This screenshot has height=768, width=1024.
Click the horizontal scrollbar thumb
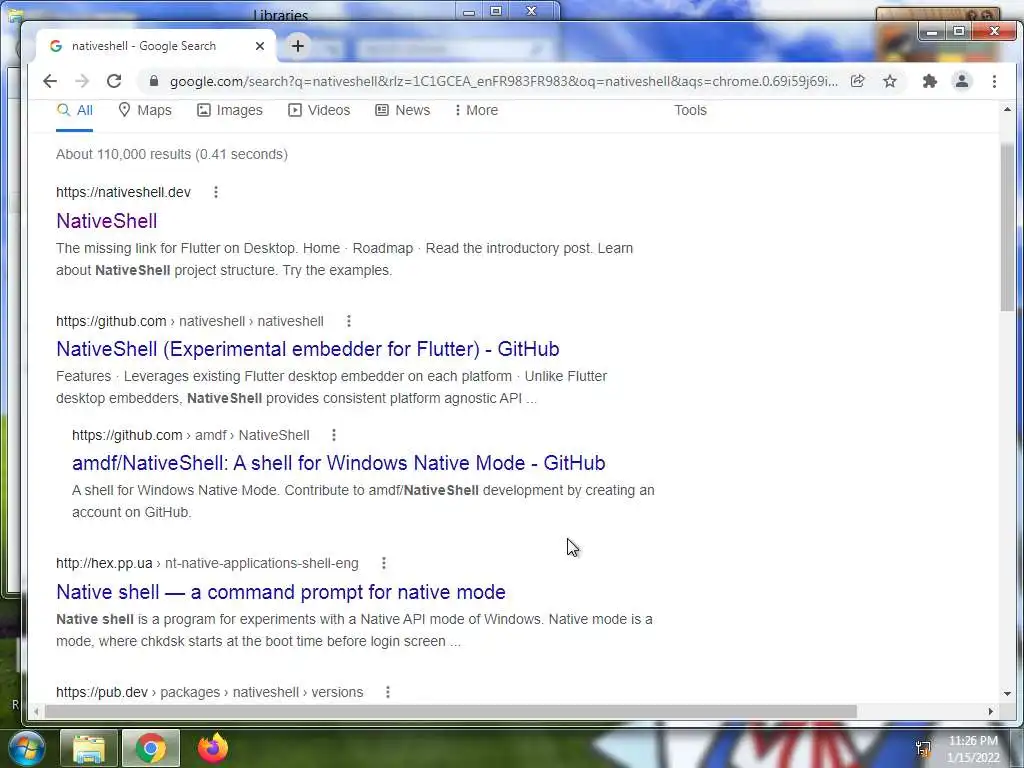click(451, 711)
